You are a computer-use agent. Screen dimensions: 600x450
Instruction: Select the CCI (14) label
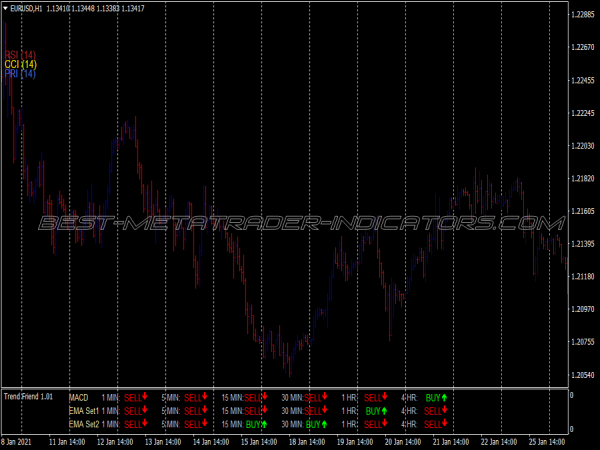coord(21,64)
